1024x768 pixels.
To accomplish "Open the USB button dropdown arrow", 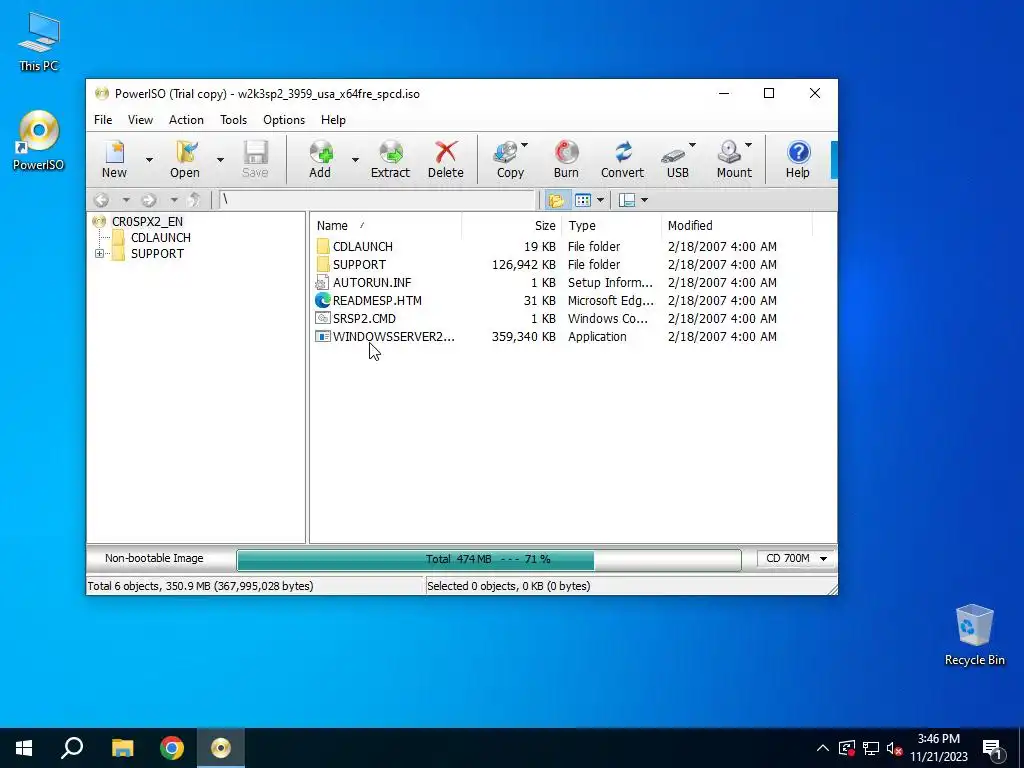I will point(692,145).
